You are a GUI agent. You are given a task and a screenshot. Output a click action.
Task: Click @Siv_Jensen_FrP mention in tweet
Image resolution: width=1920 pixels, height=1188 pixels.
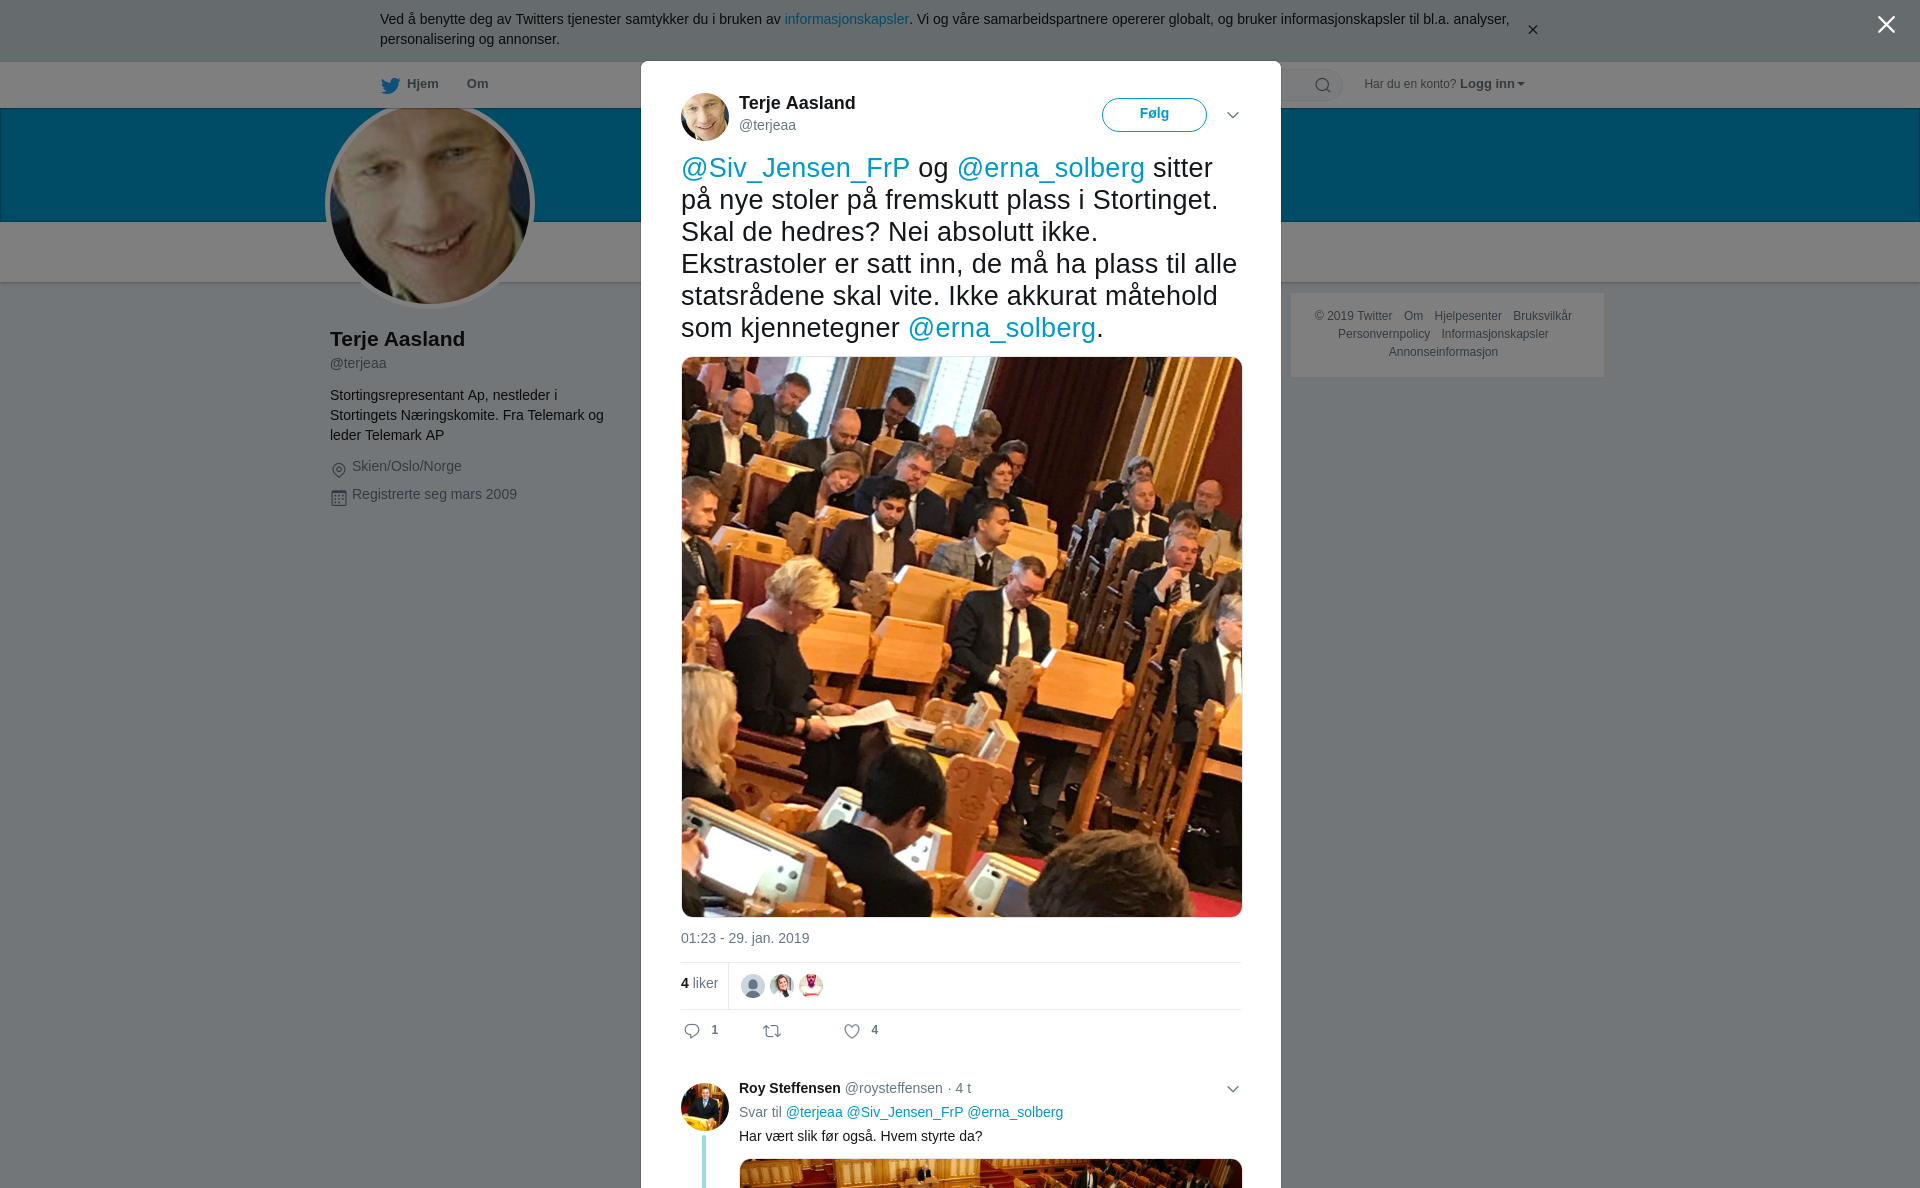(x=795, y=168)
